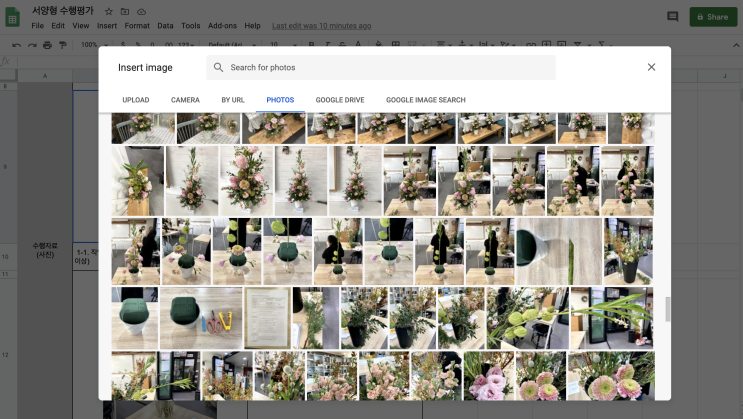
Task: Focus the Search for photos field
Action: click(381, 67)
